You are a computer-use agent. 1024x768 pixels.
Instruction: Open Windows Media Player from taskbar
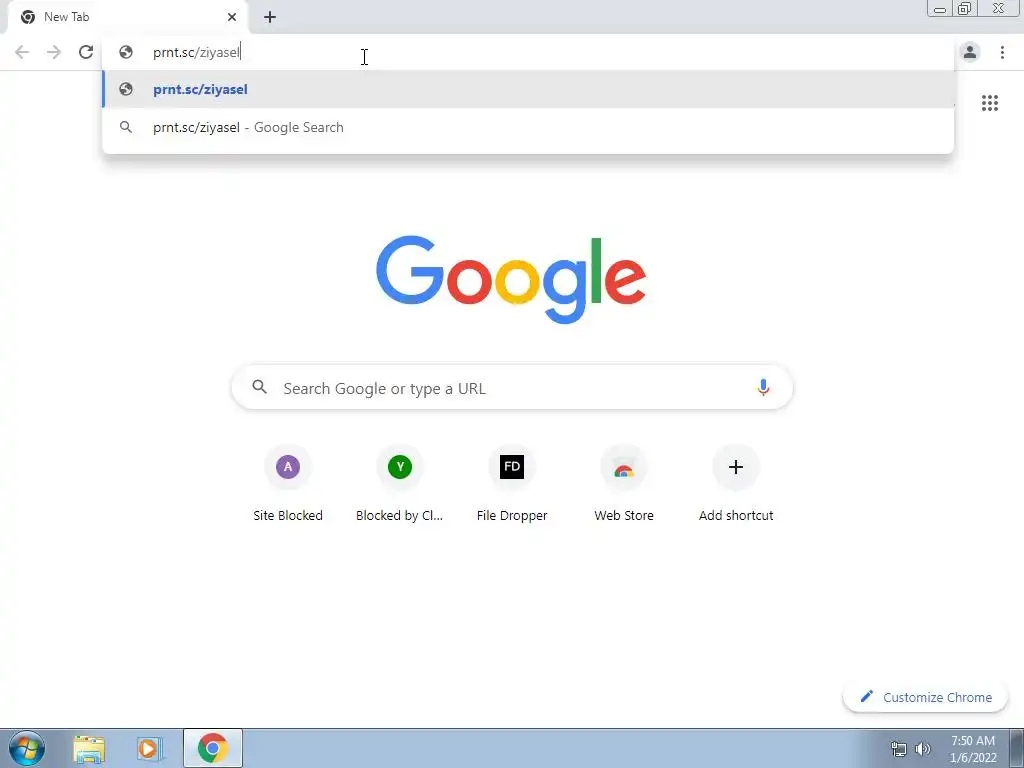(x=150, y=749)
